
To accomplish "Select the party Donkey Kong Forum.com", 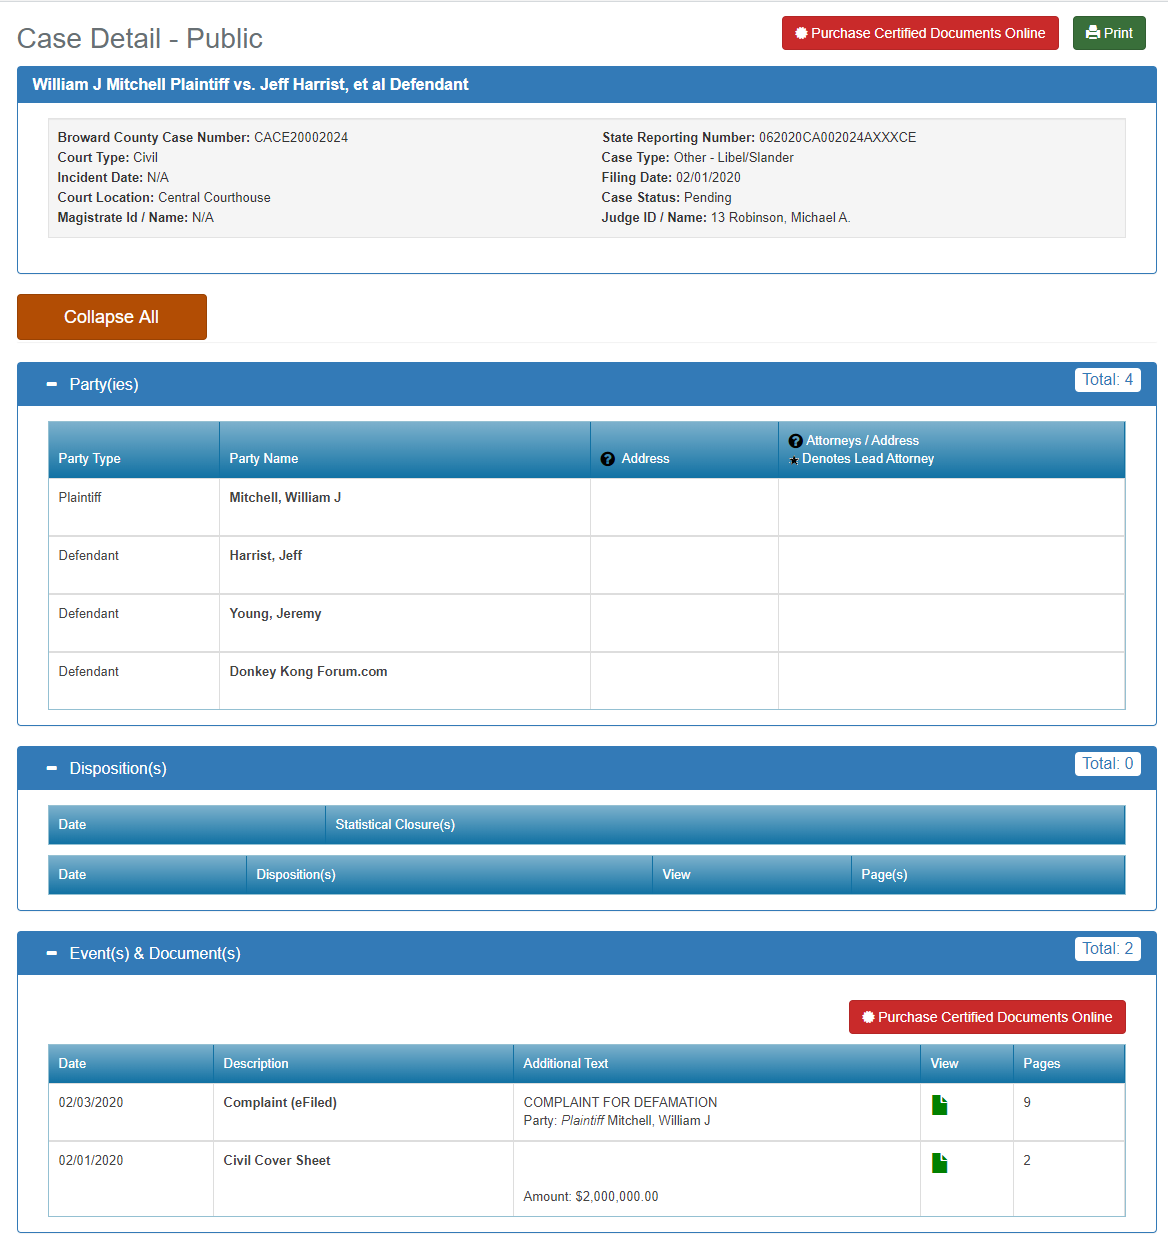I will coord(308,671).
